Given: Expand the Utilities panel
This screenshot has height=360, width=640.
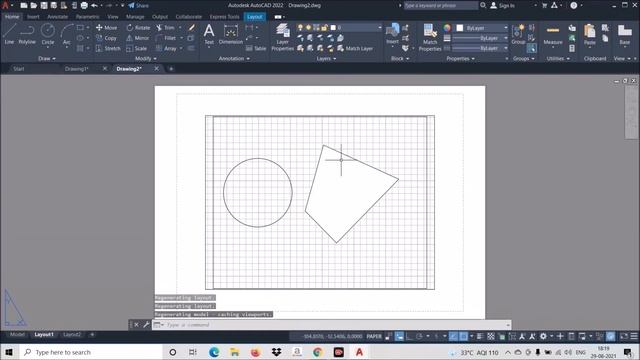Looking at the screenshot, I should pyautogui.click(x=558, y=58).
